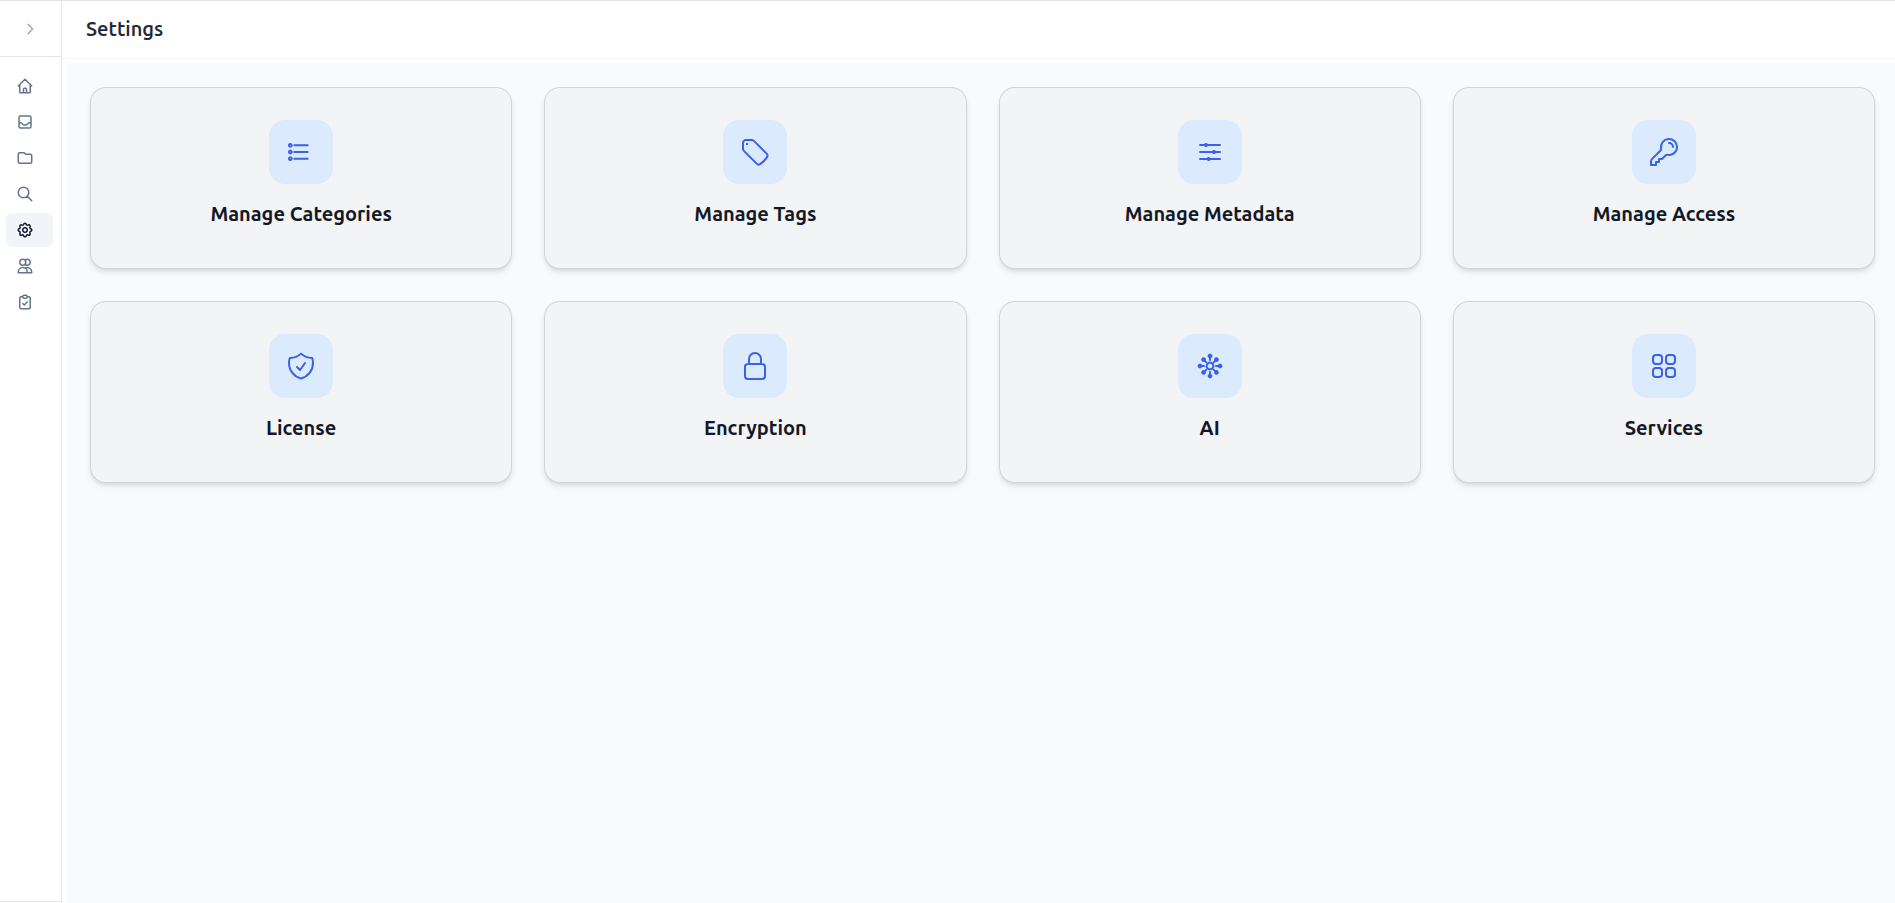The image size is (1895, 903).
Task: Expand the sidebar with the chevron arrow
Action: pyautogui.click(x=30, y=29)
